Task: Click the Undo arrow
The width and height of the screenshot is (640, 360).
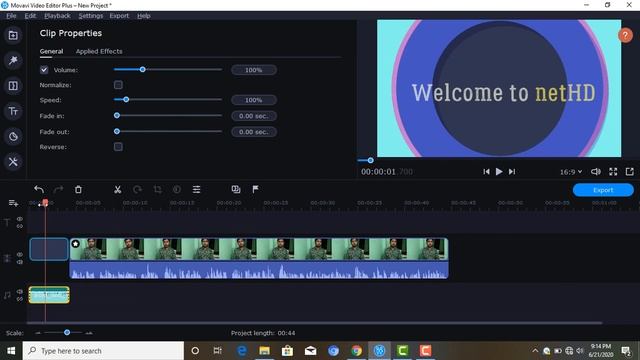Action: [39, 189]
